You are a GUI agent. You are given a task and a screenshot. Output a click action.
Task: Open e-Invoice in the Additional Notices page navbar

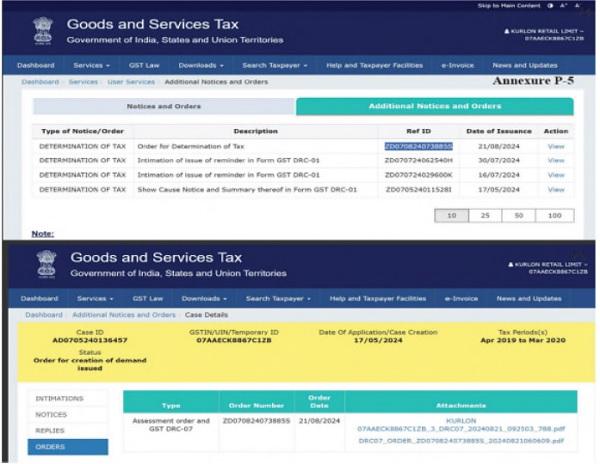458,65
